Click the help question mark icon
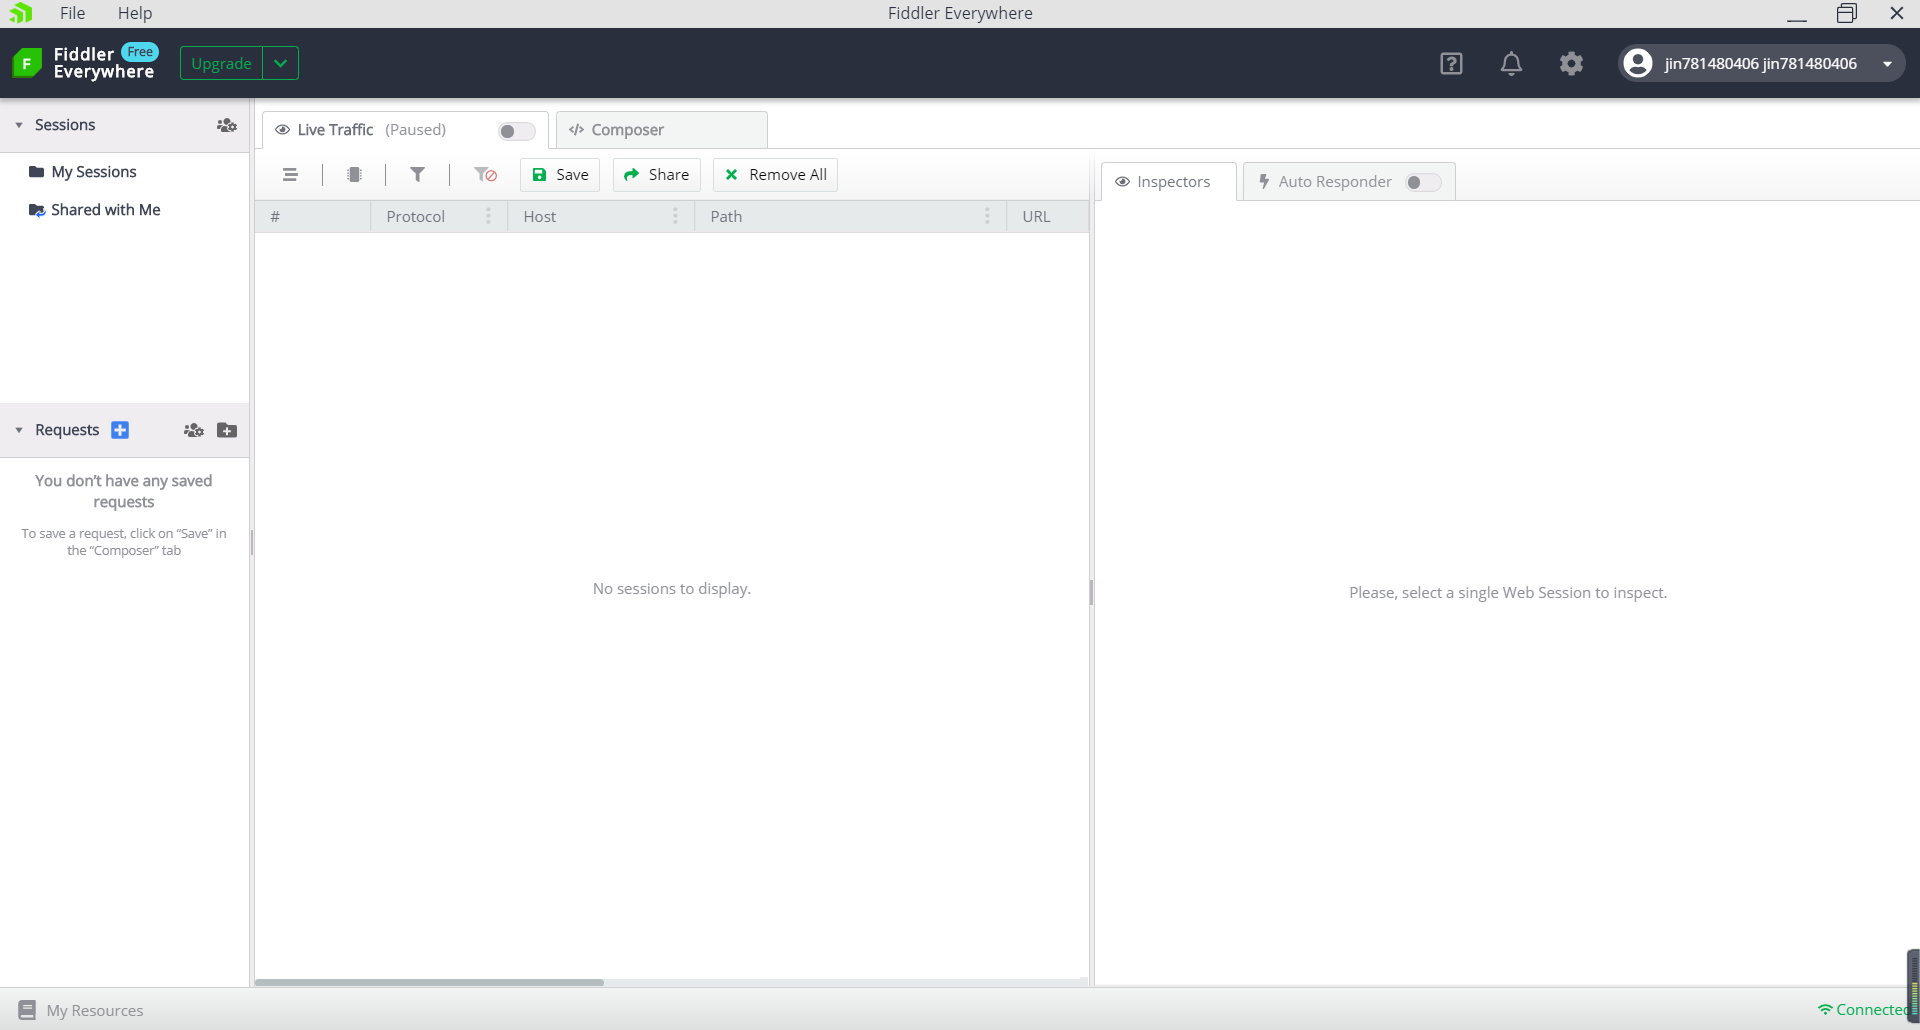The width and height of the screenshot is (1920, 1030). pyautogui.click(x=1451, y=63)
